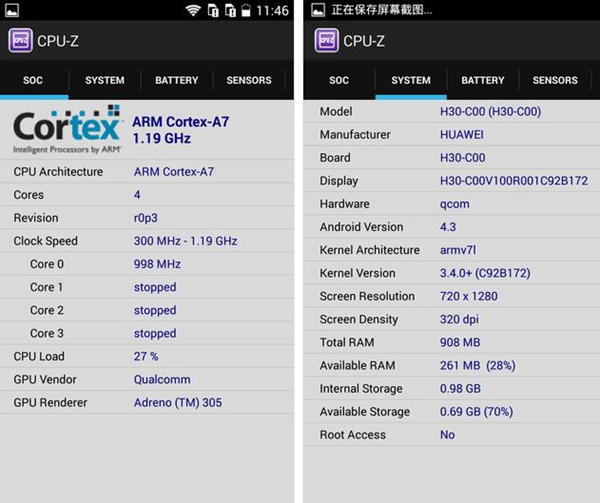
Task: Open SOC tab in left screenshot
Action: (33, 80)
